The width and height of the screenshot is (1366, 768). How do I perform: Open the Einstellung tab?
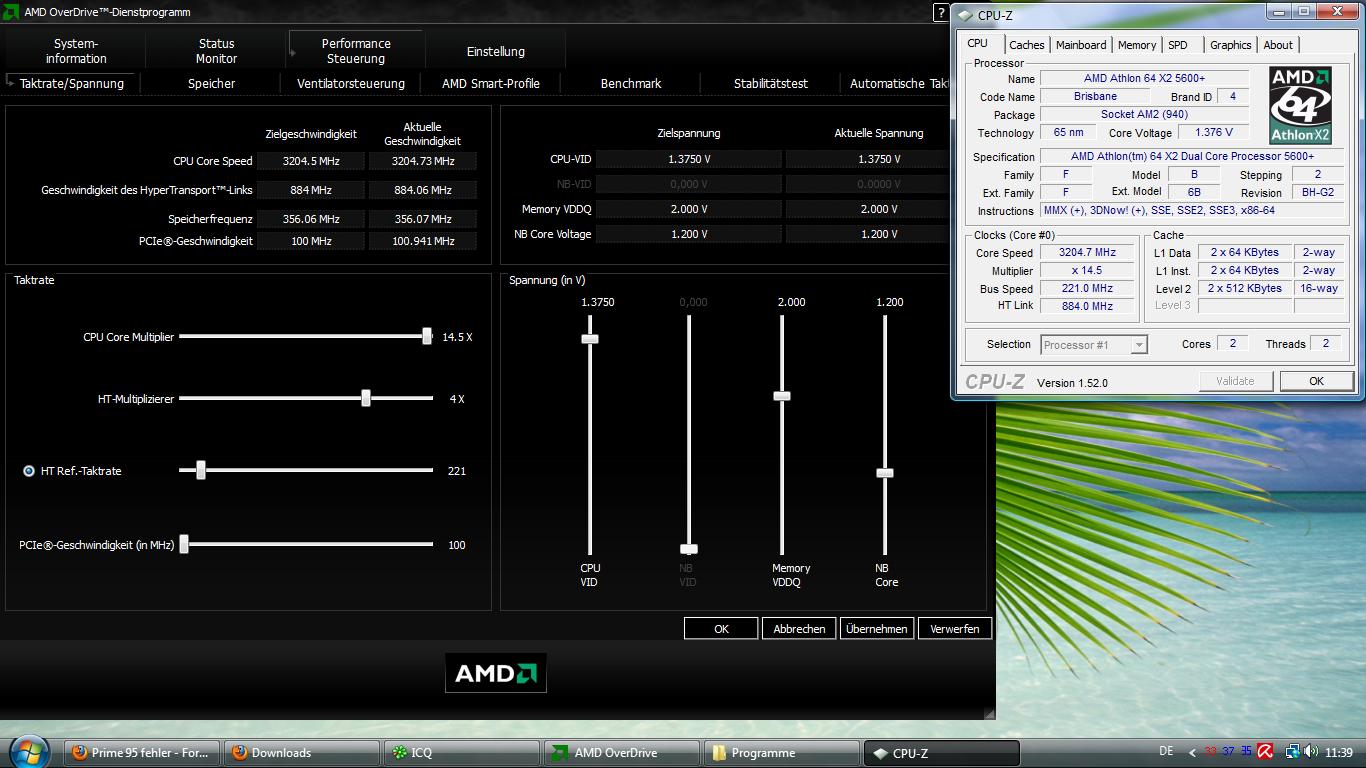495,51
